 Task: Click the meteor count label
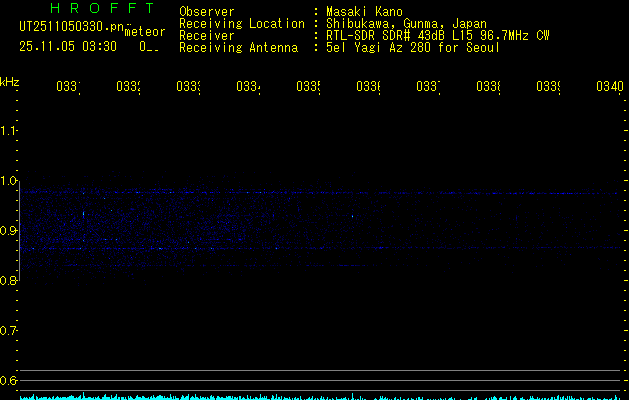(145, 31)
